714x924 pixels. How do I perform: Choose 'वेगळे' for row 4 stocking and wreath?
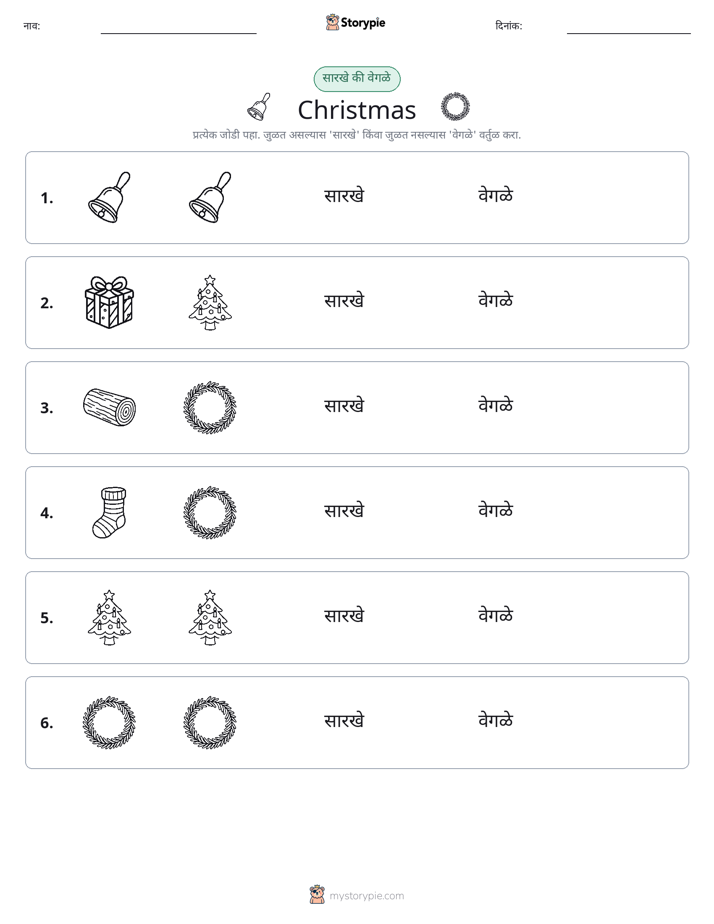coord(495,510)
